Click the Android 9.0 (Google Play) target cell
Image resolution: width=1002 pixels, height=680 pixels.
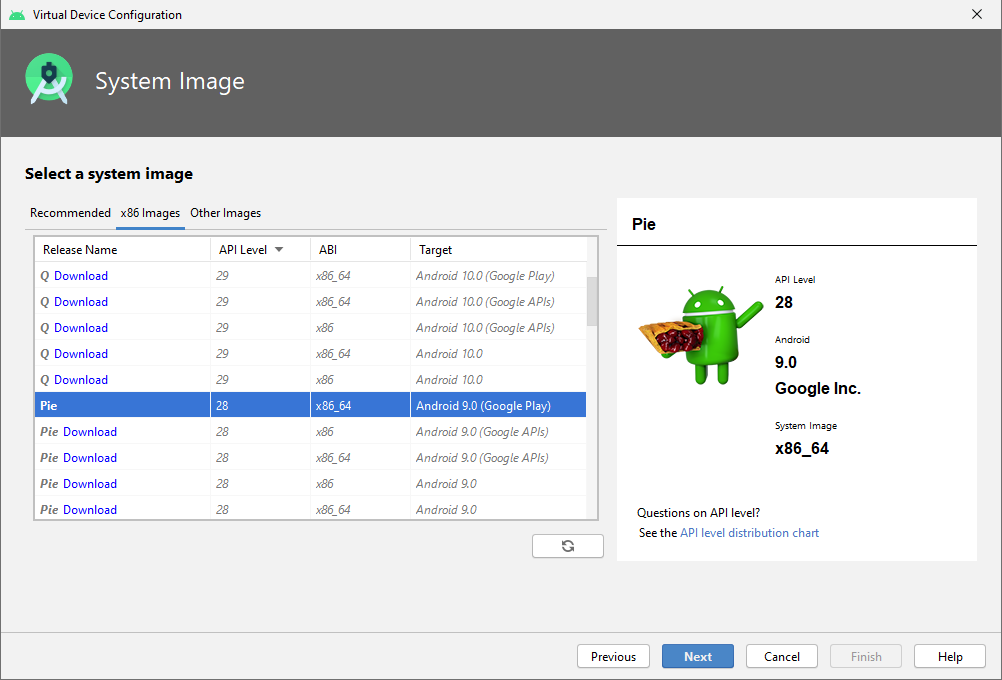(498, 405)
